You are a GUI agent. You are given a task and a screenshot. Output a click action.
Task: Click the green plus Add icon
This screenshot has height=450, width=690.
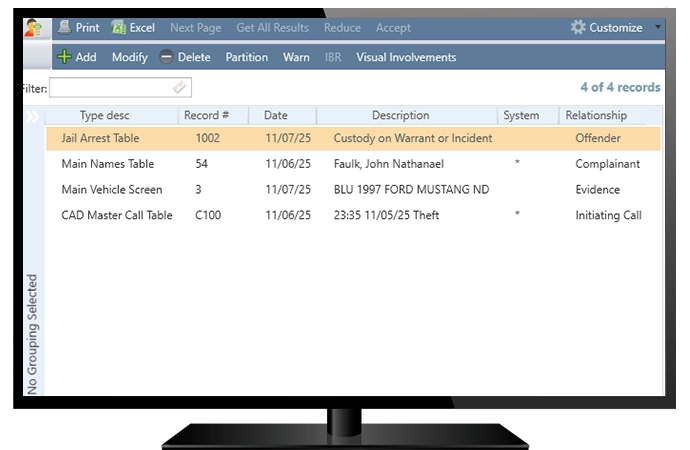pyautogui.click(x=64, y=57)
